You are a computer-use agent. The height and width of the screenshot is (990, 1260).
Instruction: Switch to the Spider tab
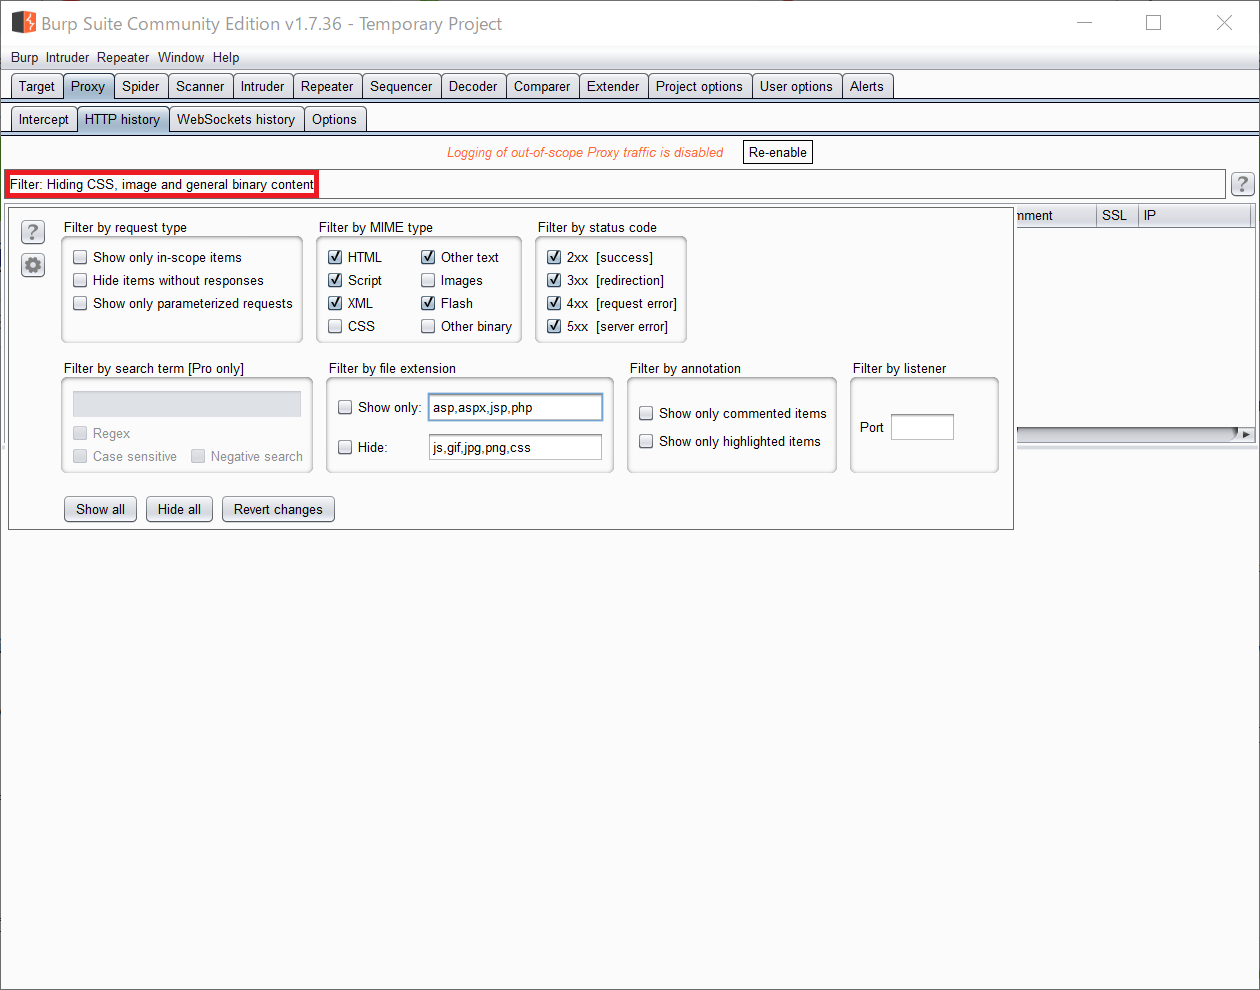[x=141, y=86]
